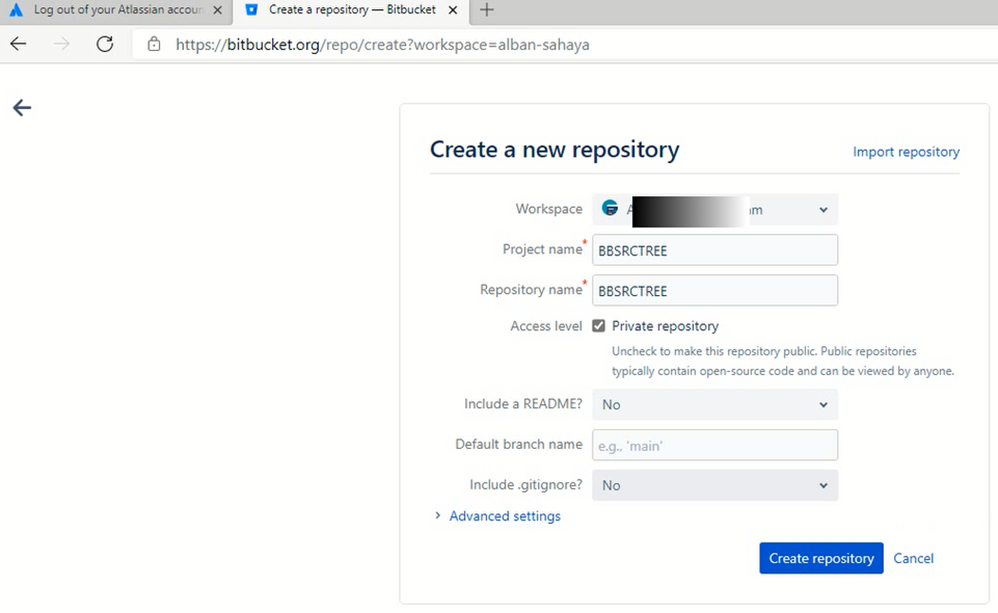Click the lock icon in address bar
This screenshot has width=998, height=613.
(x=153, y=44)
